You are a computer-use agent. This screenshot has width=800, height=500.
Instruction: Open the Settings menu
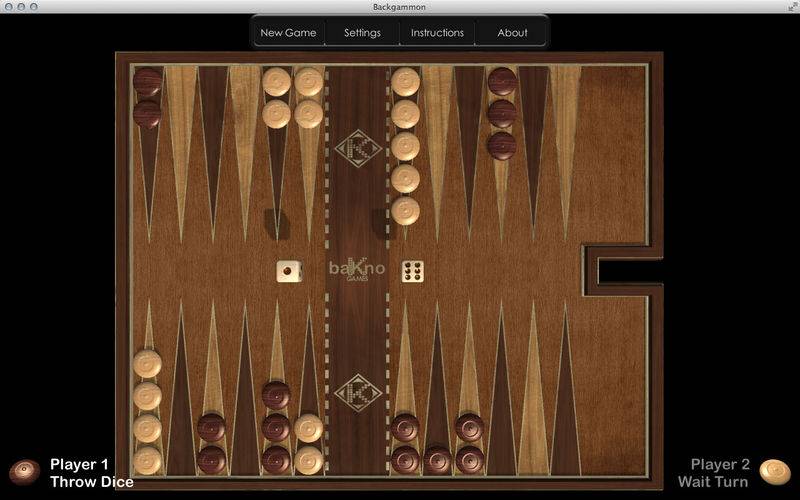(362, 33)
